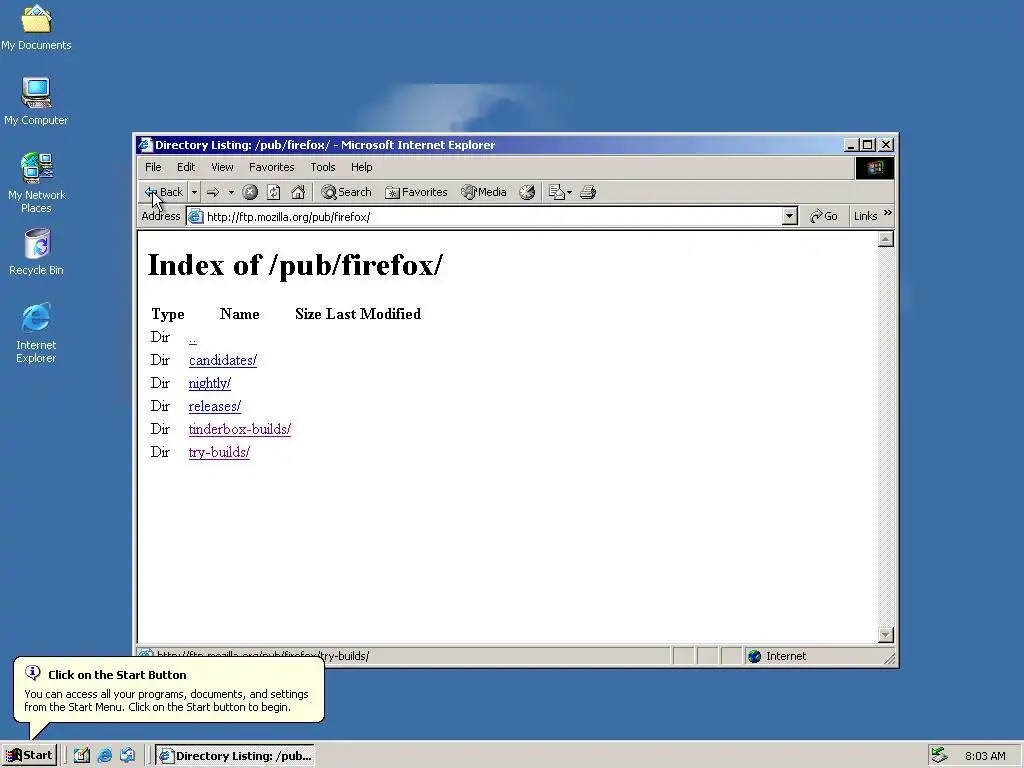Open the nightly/ directory link
Viewport: 1024px width, 768px height.
[x=210, y=383]
